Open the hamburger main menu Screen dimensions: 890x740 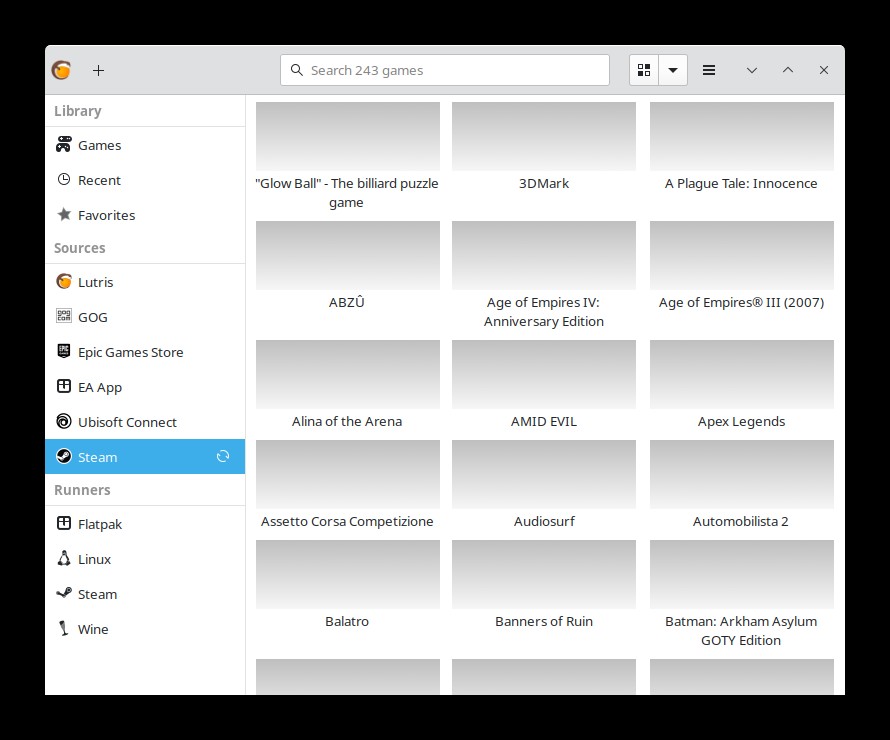tap(708, 70)
